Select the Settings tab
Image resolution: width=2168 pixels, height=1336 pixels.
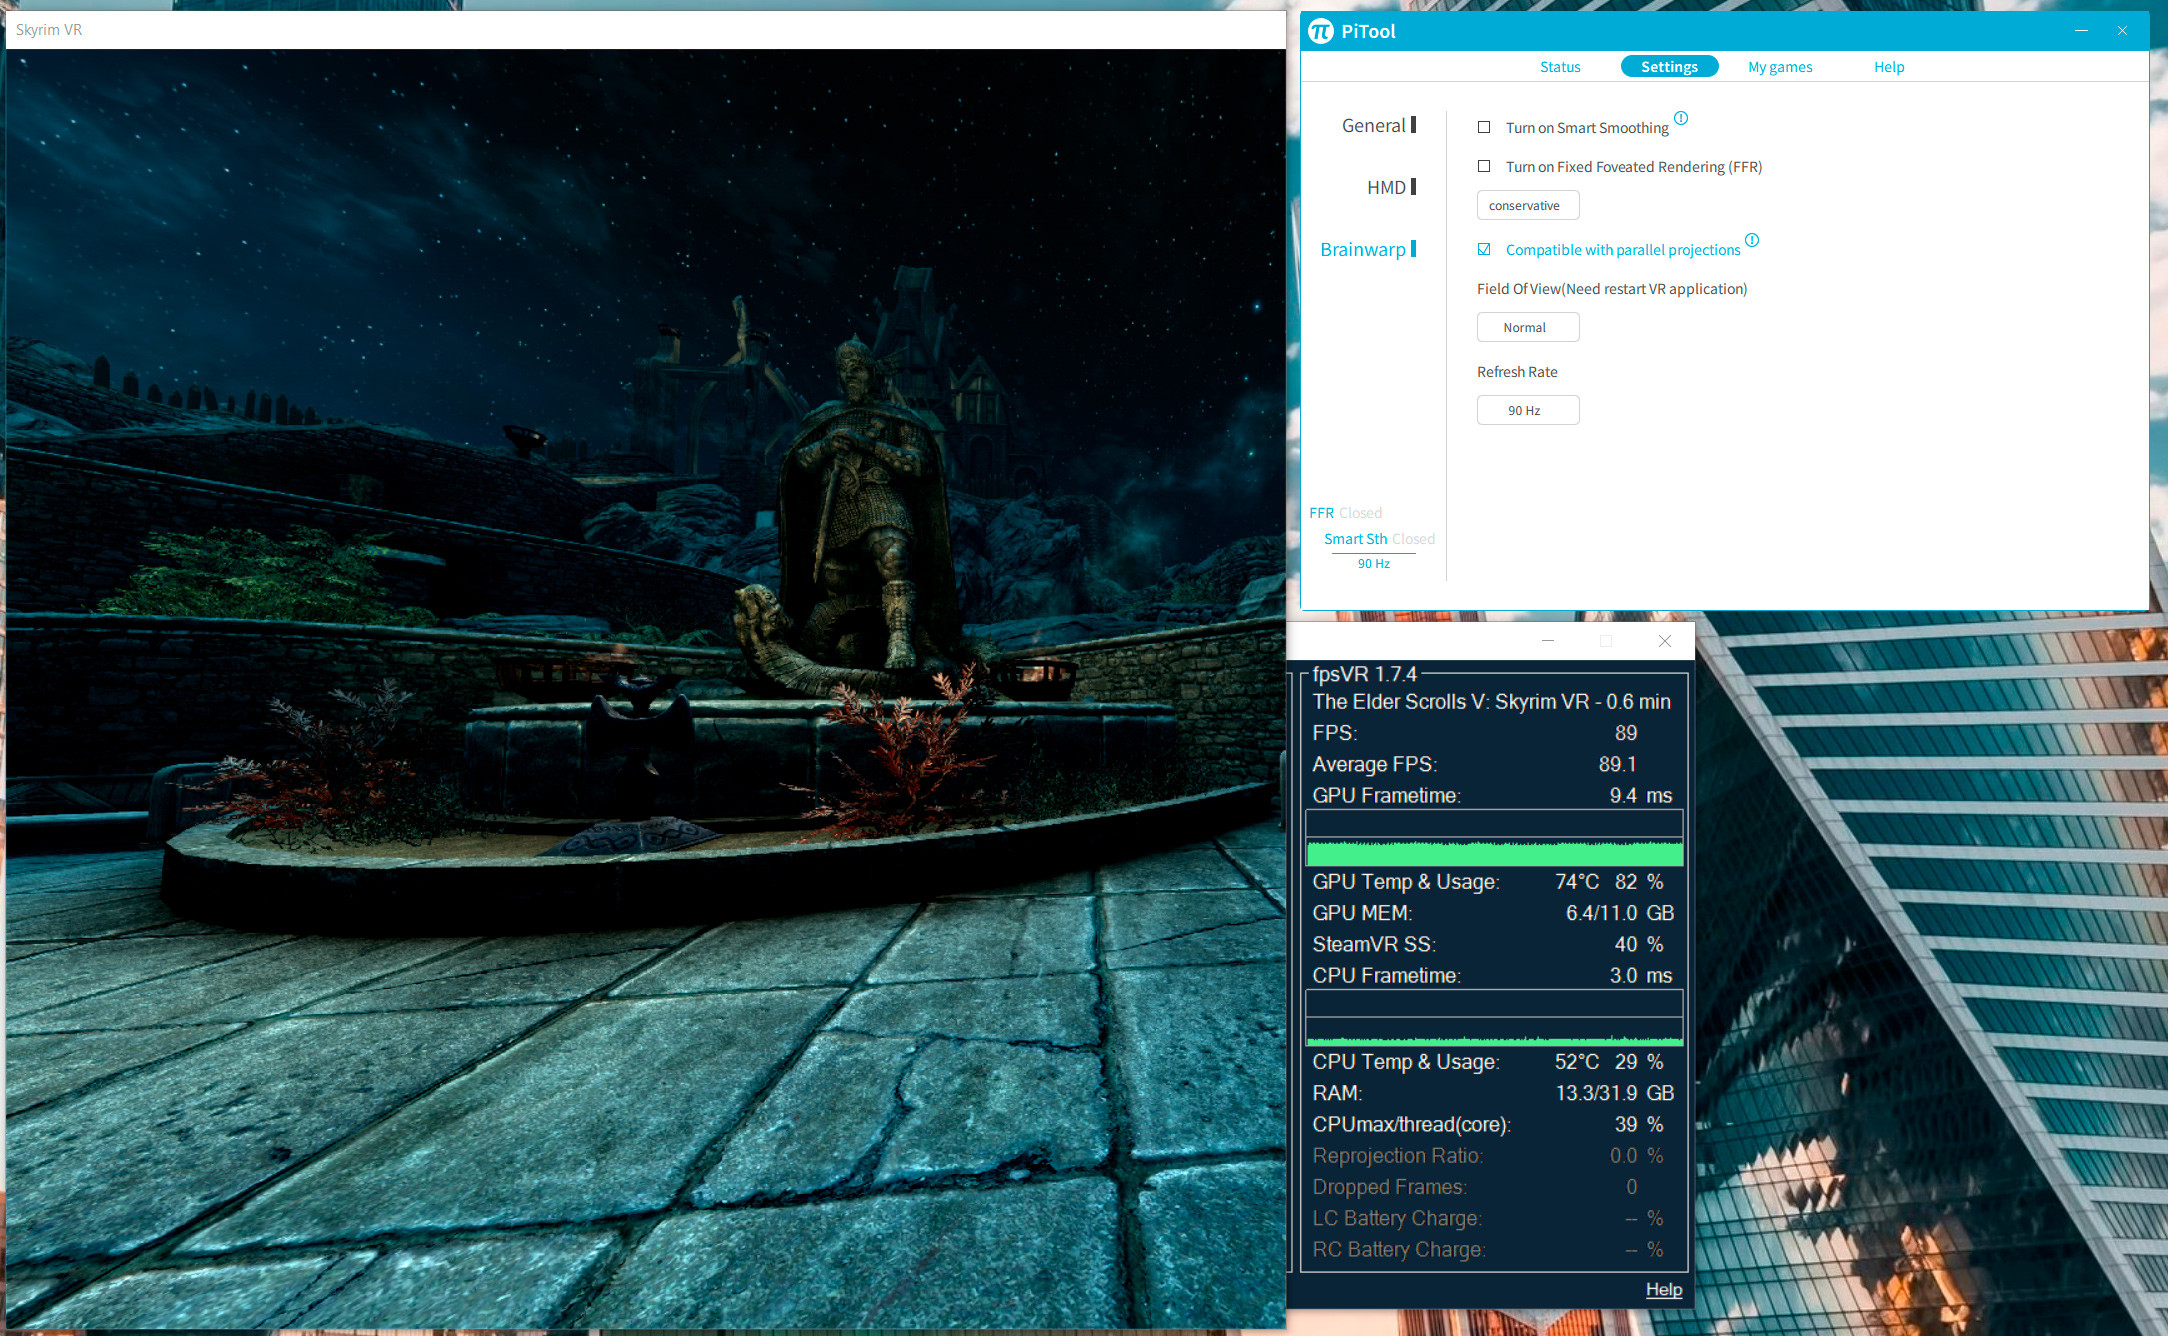[x=1669, y=67]
